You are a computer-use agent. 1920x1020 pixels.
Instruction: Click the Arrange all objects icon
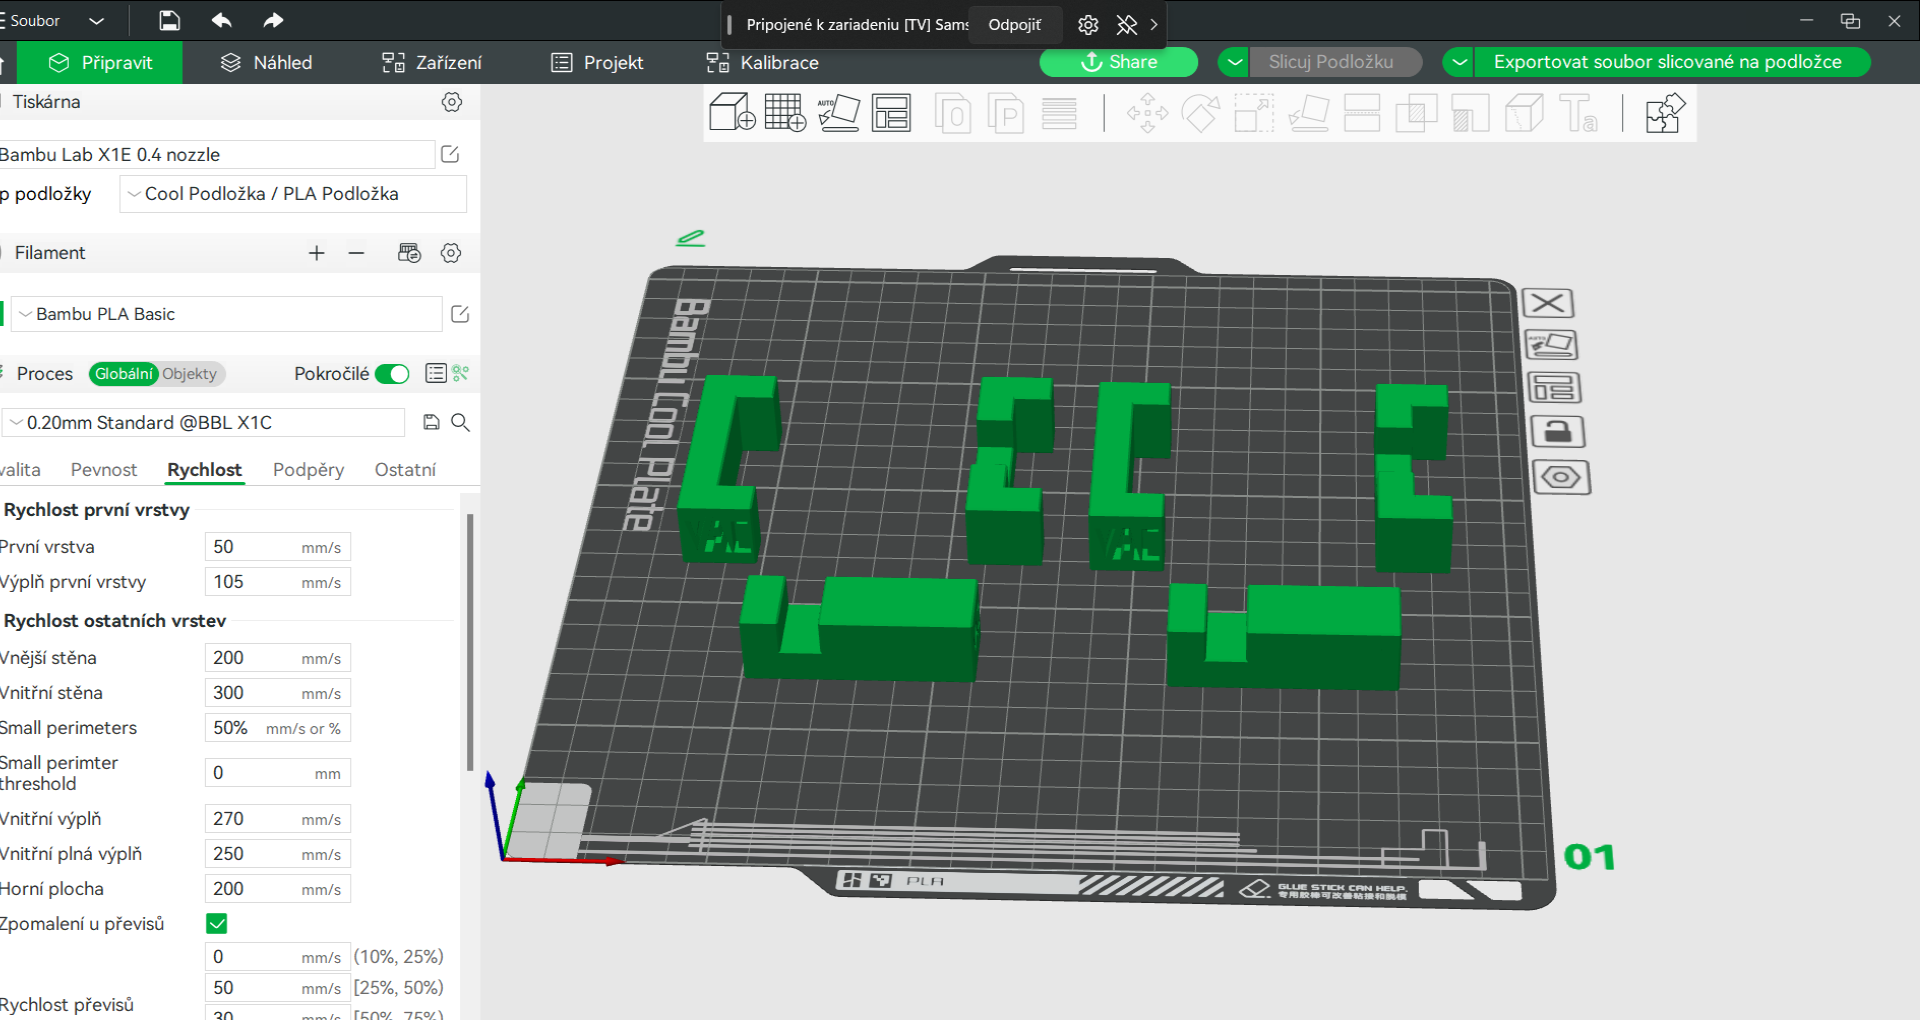pyautogui.click(x=891, y=112)
